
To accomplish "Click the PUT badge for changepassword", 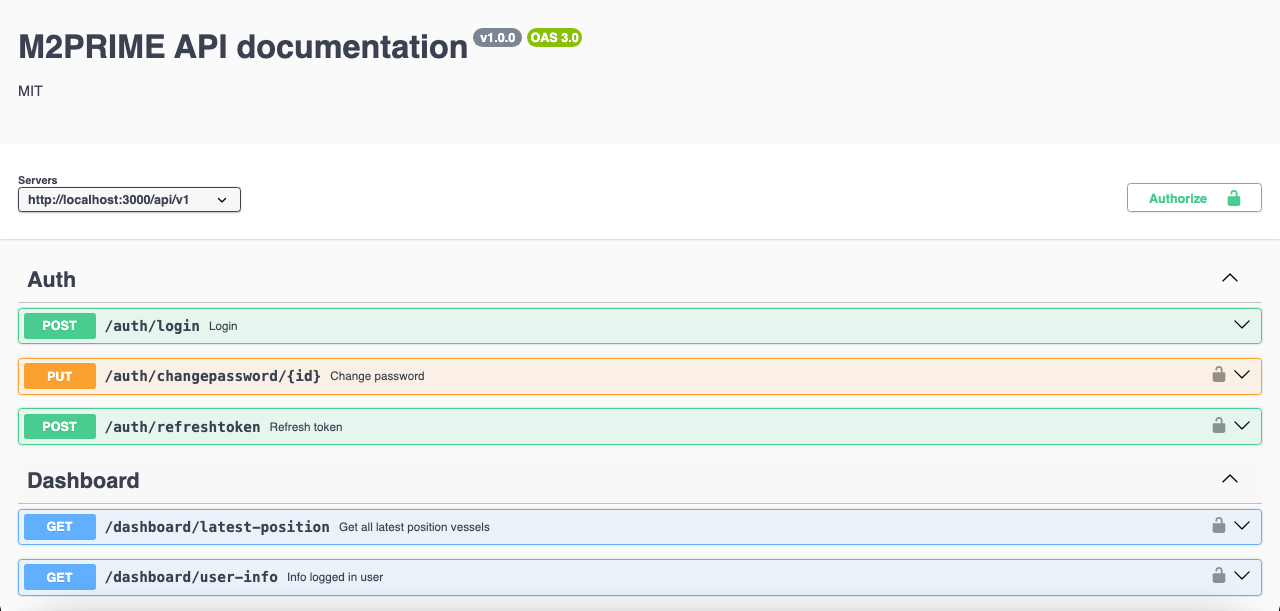I will [x=60, y=376].
